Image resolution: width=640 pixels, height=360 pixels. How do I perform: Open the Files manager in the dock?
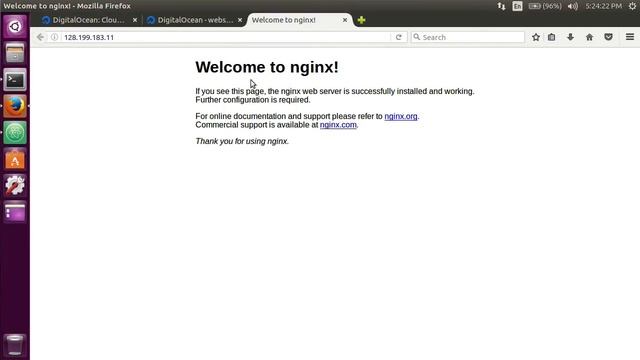click(x=15, y=53)
